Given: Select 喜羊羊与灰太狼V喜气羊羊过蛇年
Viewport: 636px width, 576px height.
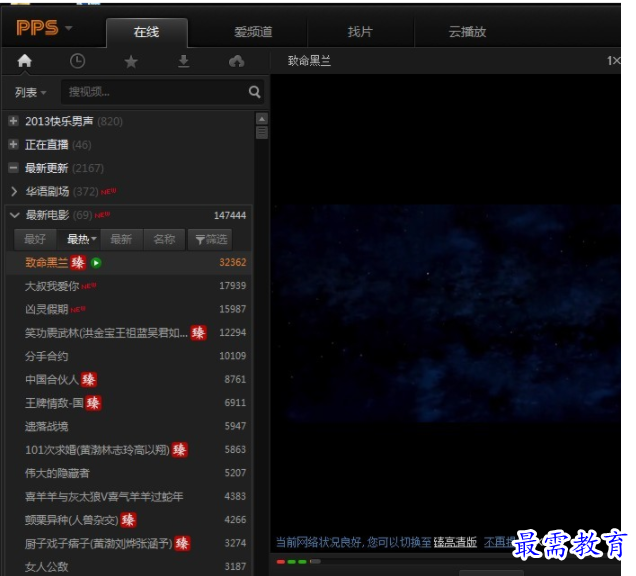Looking at the screenshot, I should pyautogui.click(x=104, y=496).
